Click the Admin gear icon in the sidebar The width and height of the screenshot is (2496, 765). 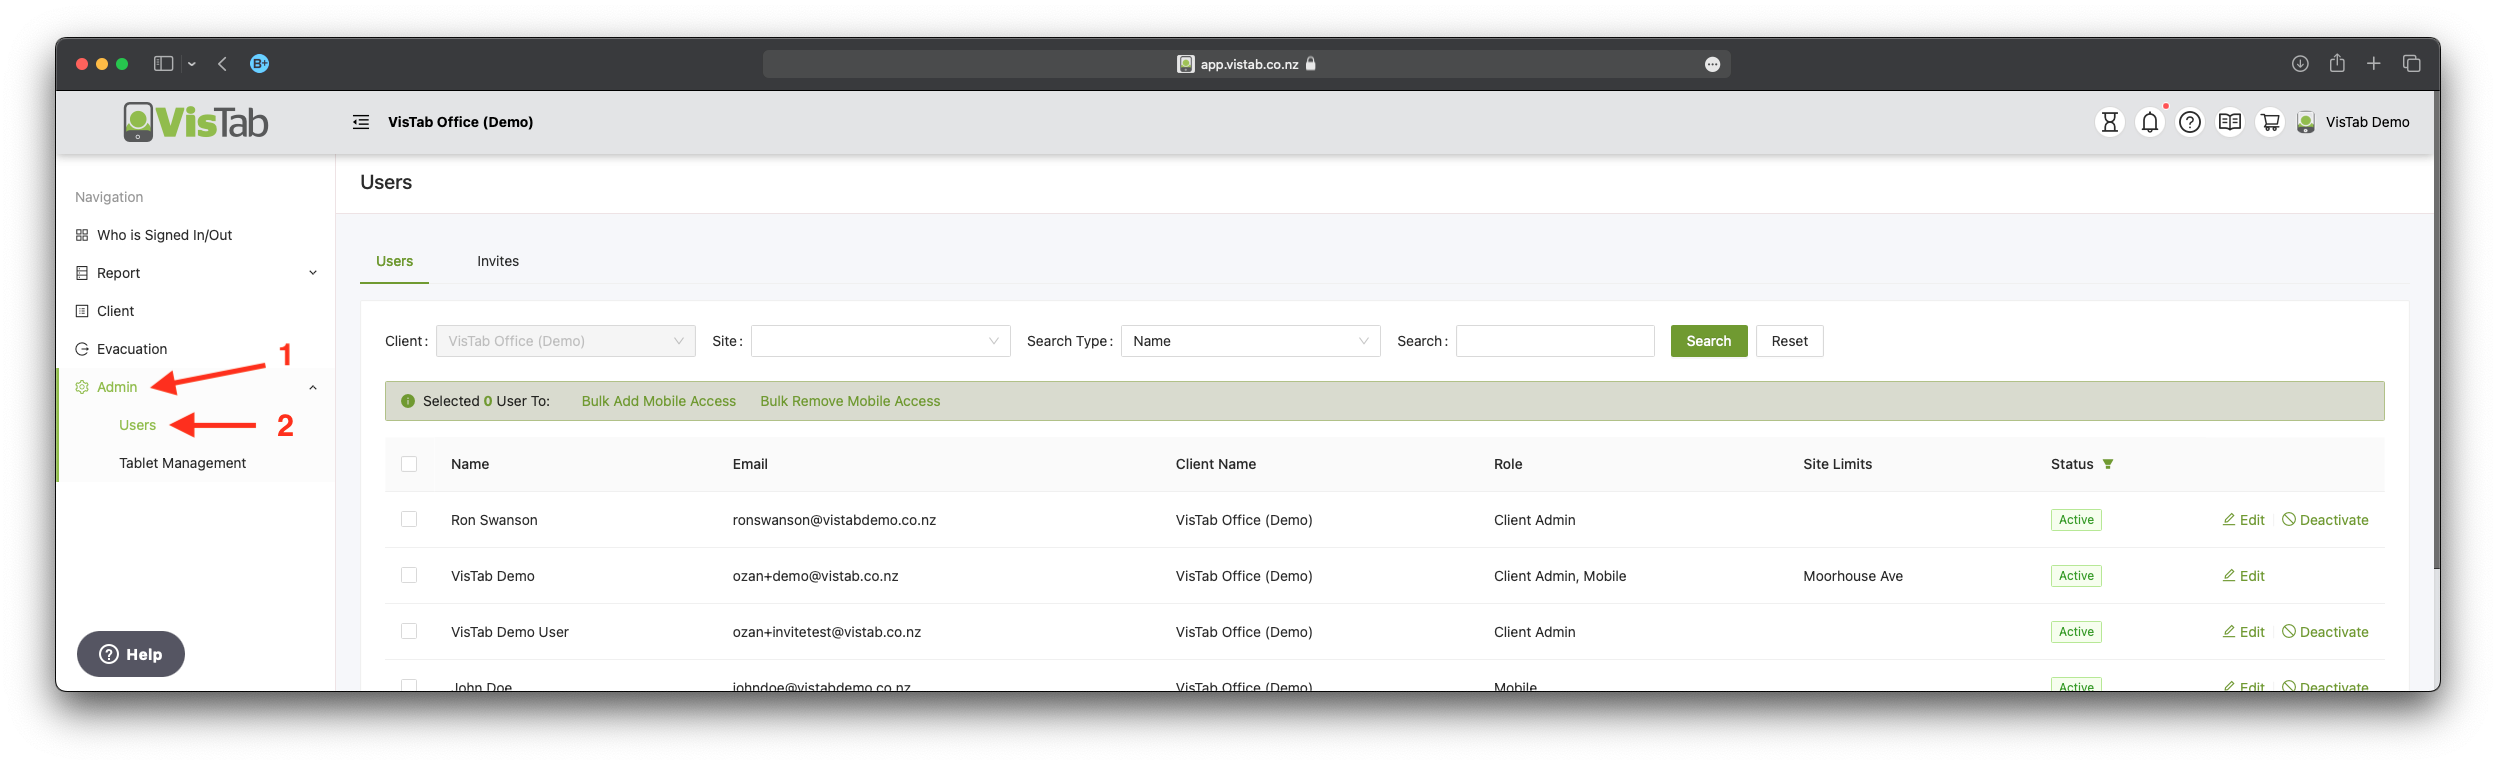[x=82, y=387]
